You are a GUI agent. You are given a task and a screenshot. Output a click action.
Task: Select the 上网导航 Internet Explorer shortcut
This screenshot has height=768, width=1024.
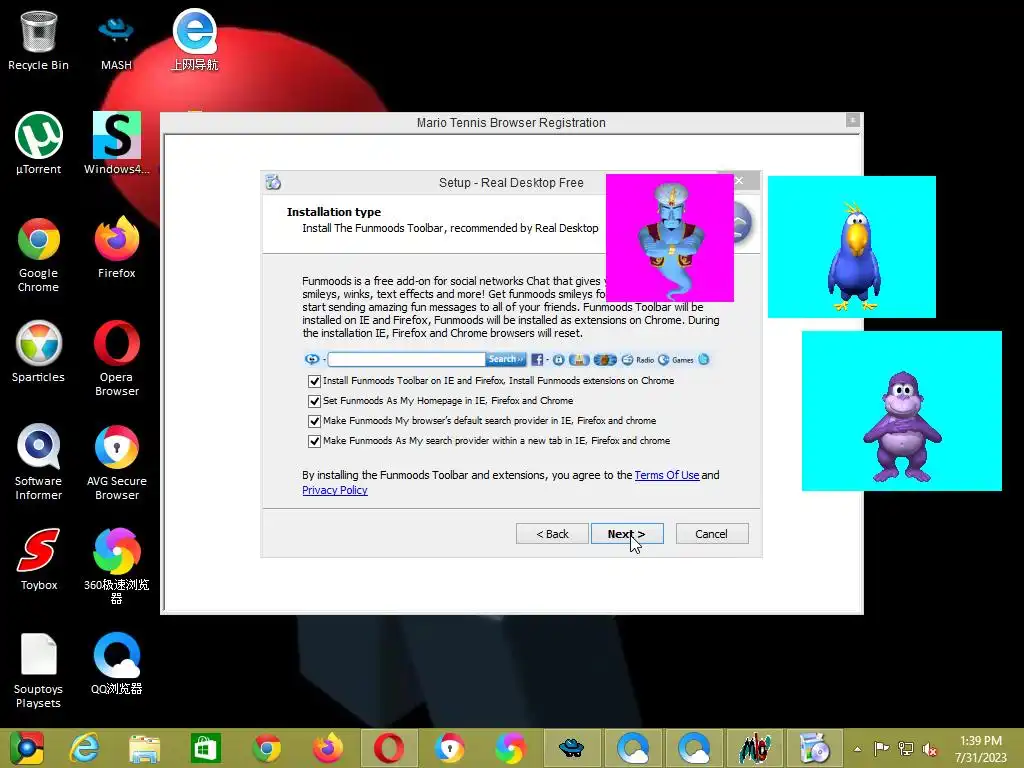click(x=195, y=40)
